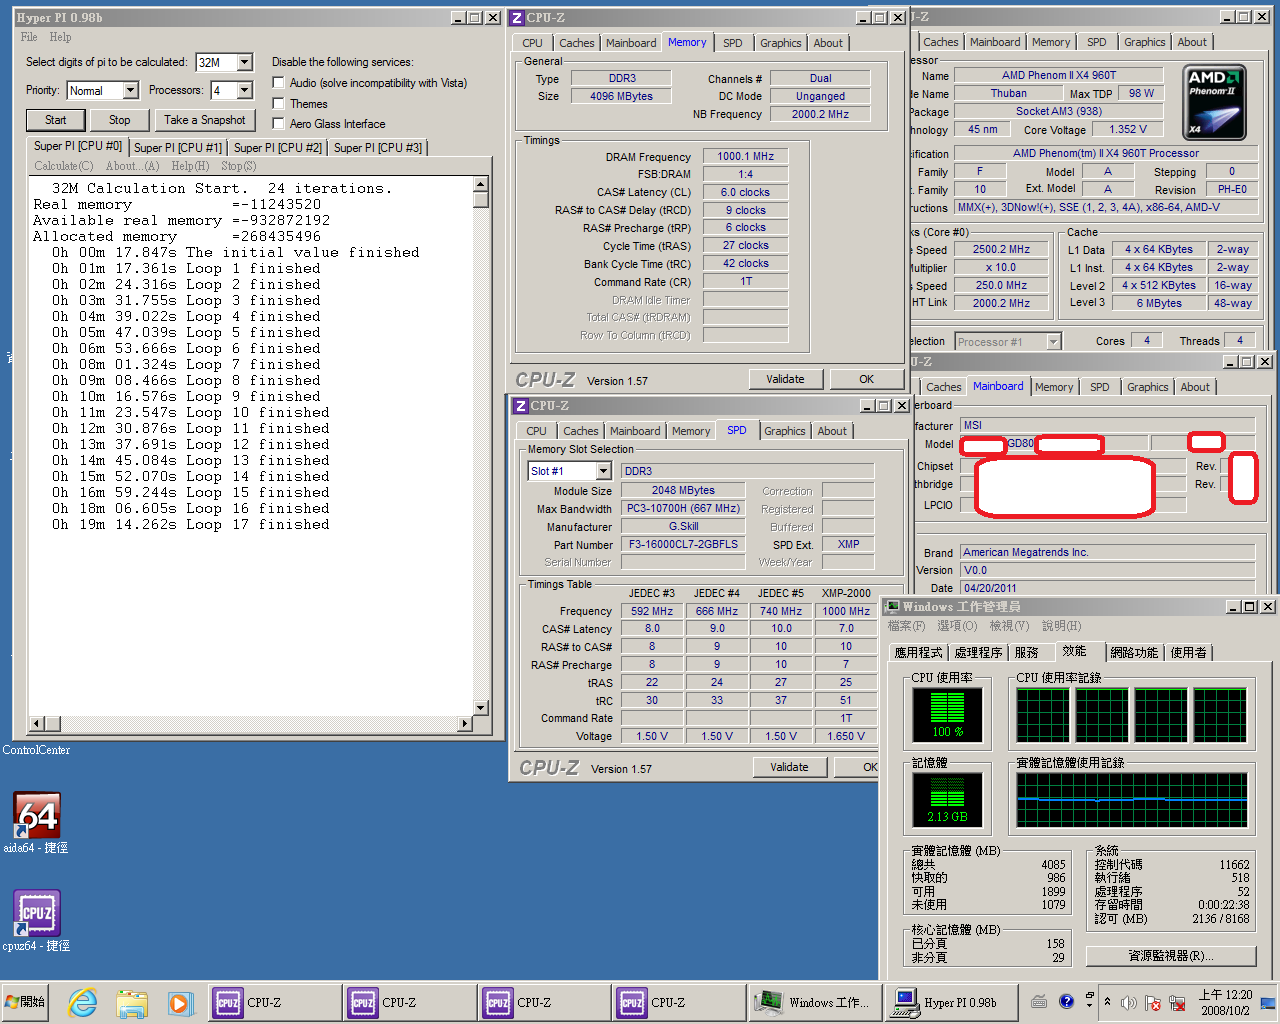Viewport: 1280px width, 1024px height.
Task: Click the keyboard language tray icon
Action: click(x=1039, y=1001)
